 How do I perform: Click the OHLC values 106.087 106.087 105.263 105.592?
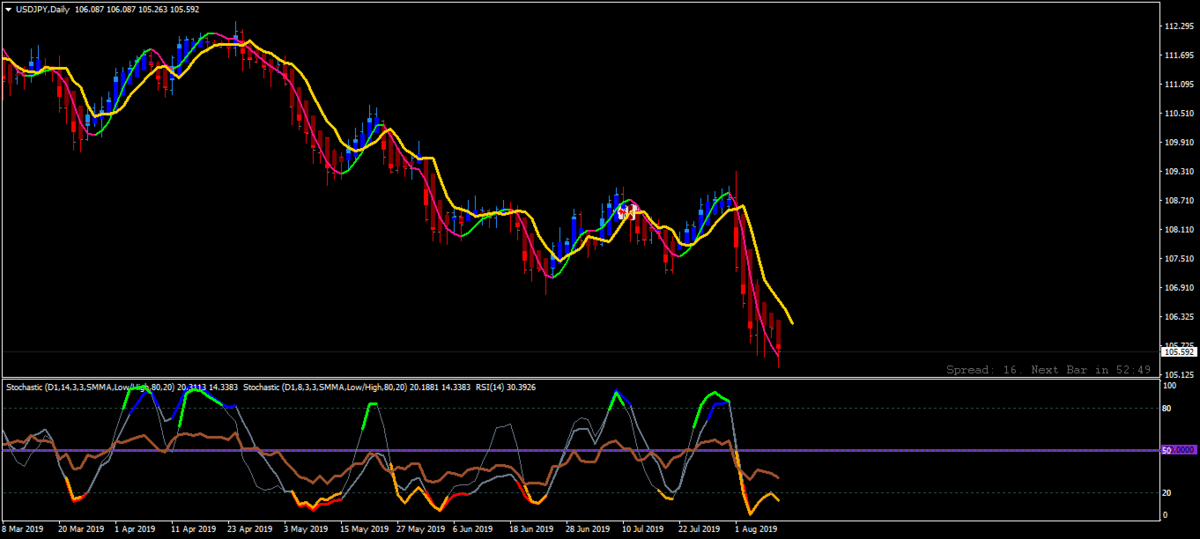[x=137, y=8]
